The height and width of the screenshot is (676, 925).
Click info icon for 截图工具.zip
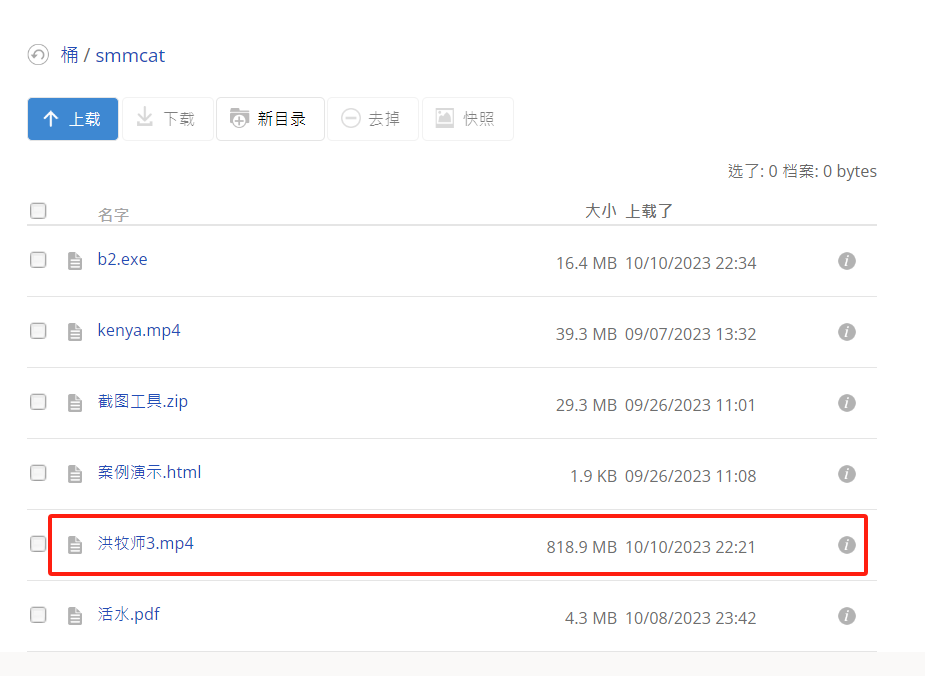point(846,403)
